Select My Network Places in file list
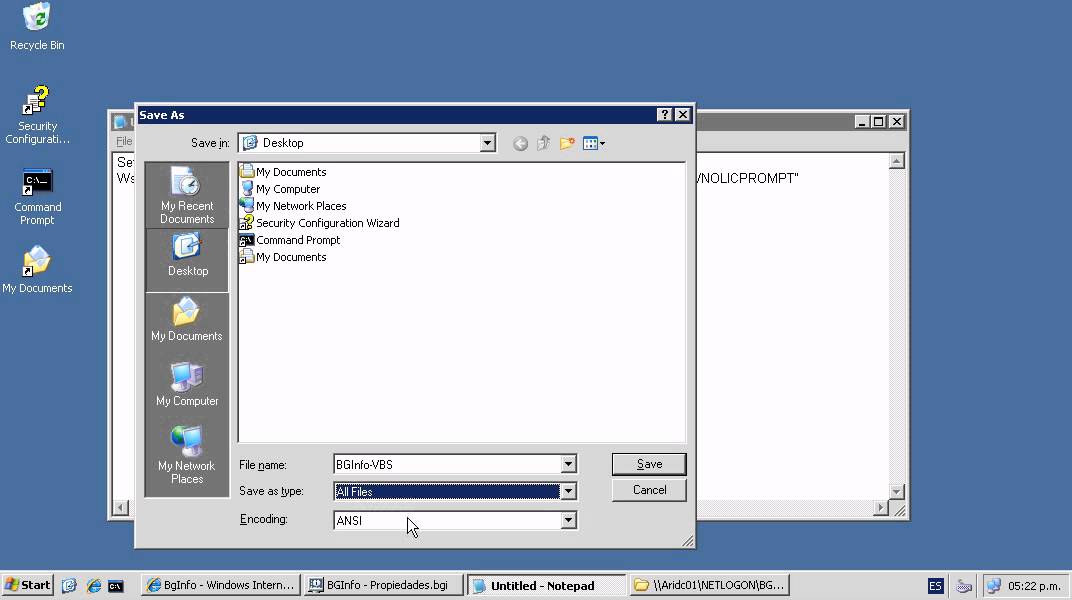The width and height of the screenshot is (1072, 600). tap(293, 206)
